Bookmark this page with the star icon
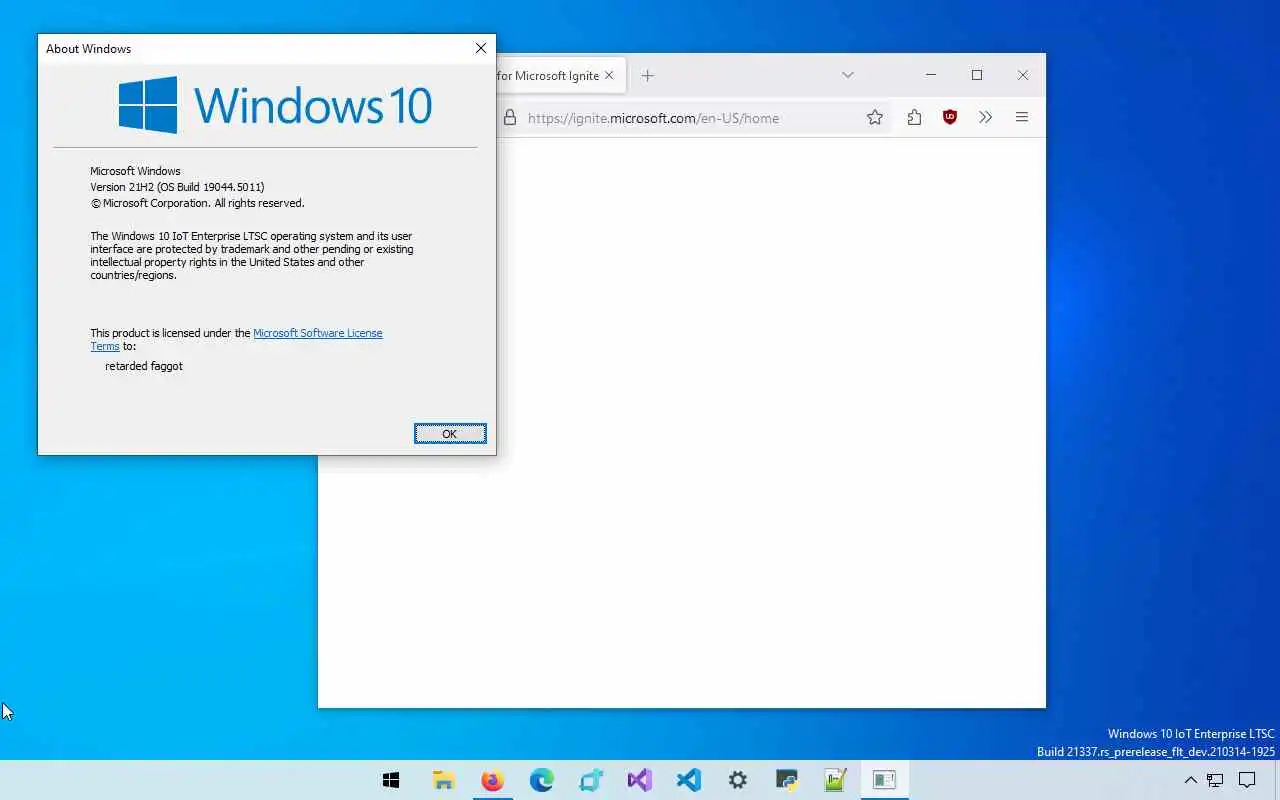1280x800 pixels. pyautogui.click(x=875, y=118)
